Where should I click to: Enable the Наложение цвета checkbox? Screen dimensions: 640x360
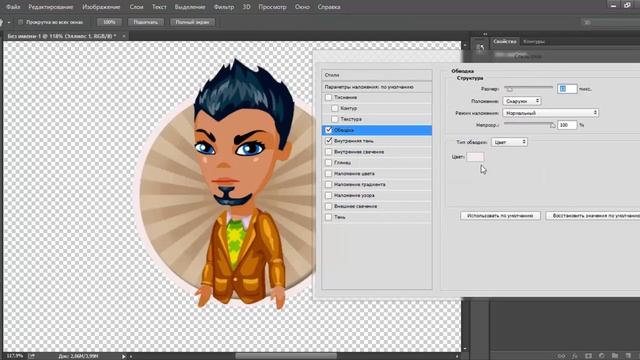[329, 173]
